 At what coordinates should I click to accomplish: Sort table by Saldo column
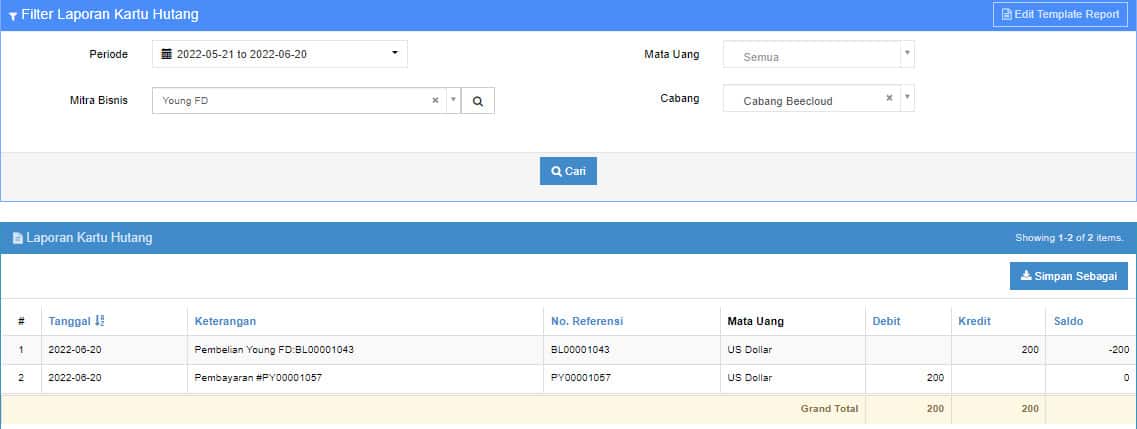point(1068,321)
